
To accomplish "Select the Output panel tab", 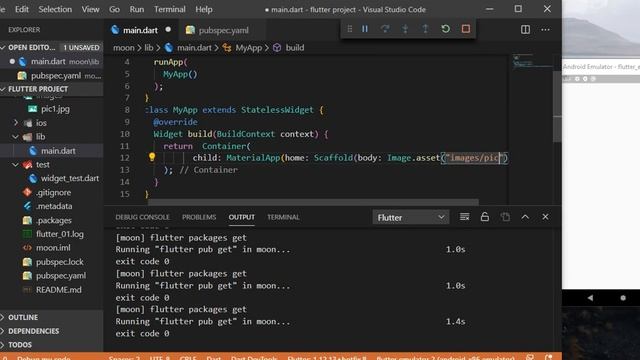I will tap(242, 217).
